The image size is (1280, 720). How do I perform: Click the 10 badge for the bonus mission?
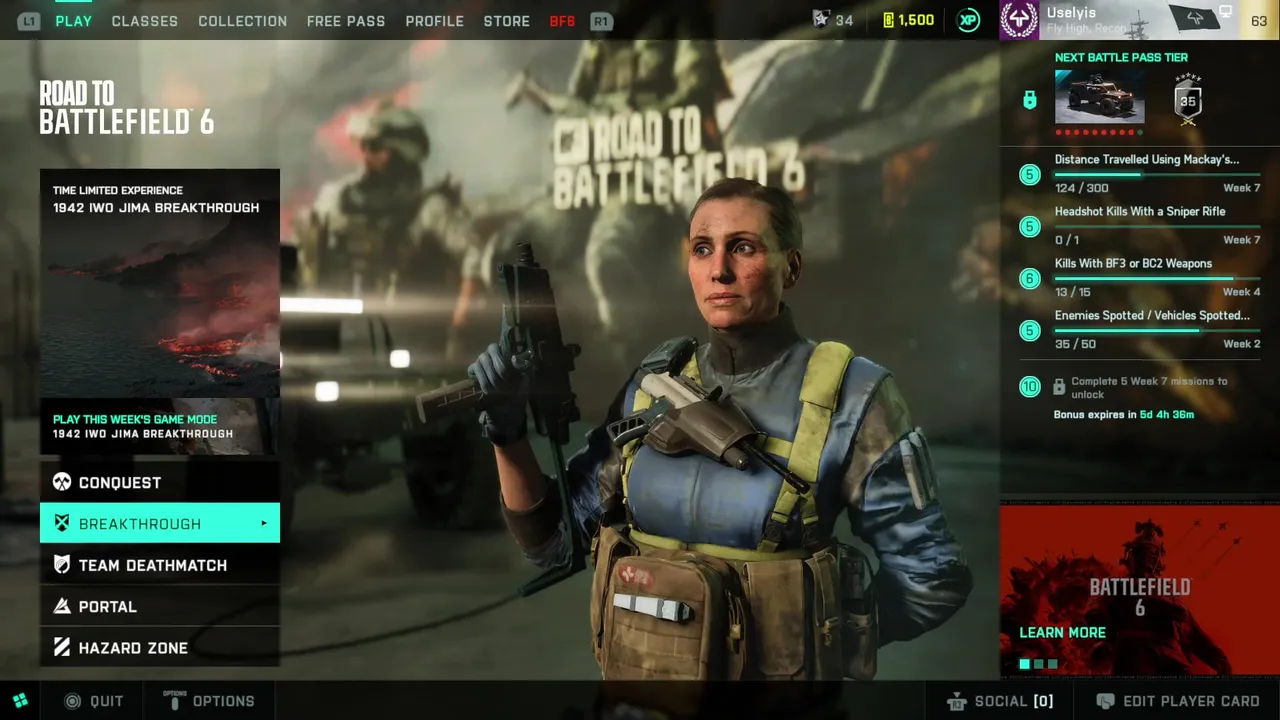(x=1029, y=387)
